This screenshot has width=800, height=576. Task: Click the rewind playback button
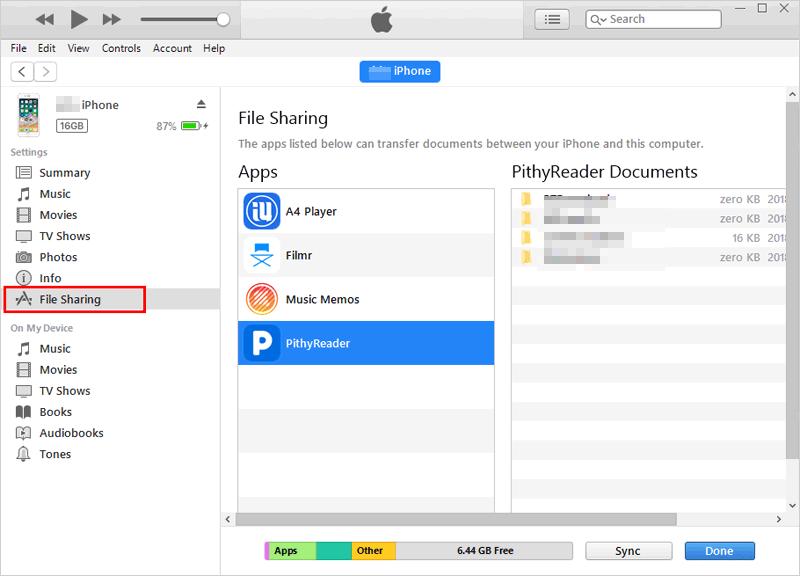[45, 20]
